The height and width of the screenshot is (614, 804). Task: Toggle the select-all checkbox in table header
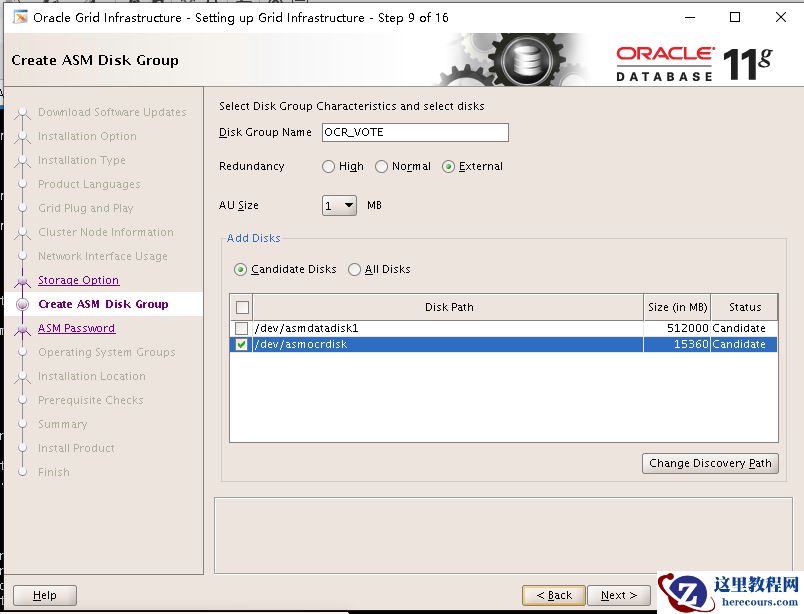pos(242,307)
